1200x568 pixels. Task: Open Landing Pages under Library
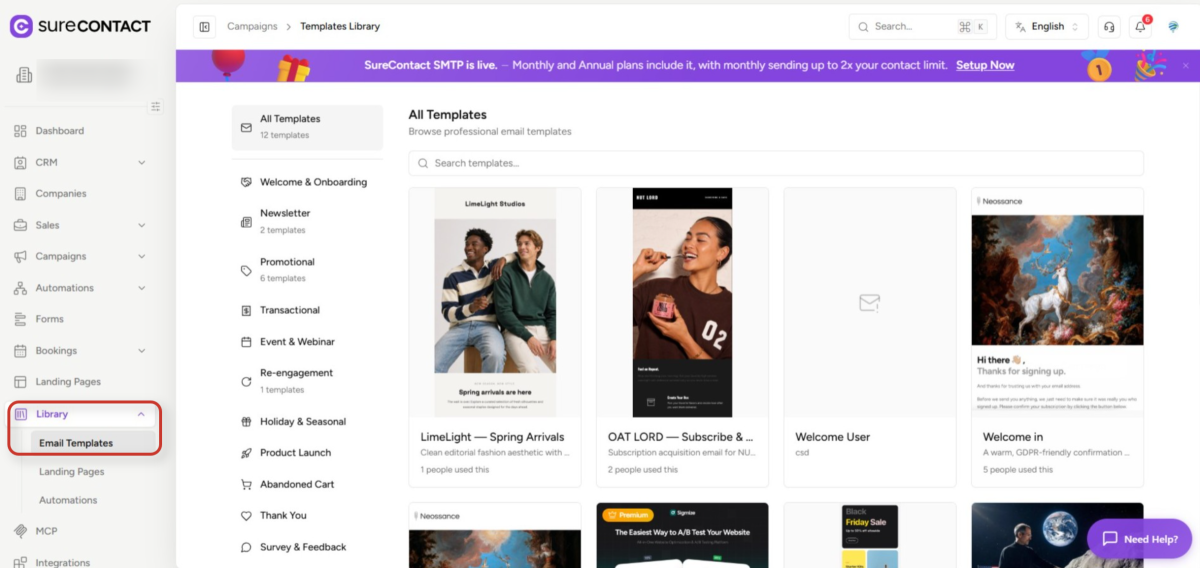point(72,471)
